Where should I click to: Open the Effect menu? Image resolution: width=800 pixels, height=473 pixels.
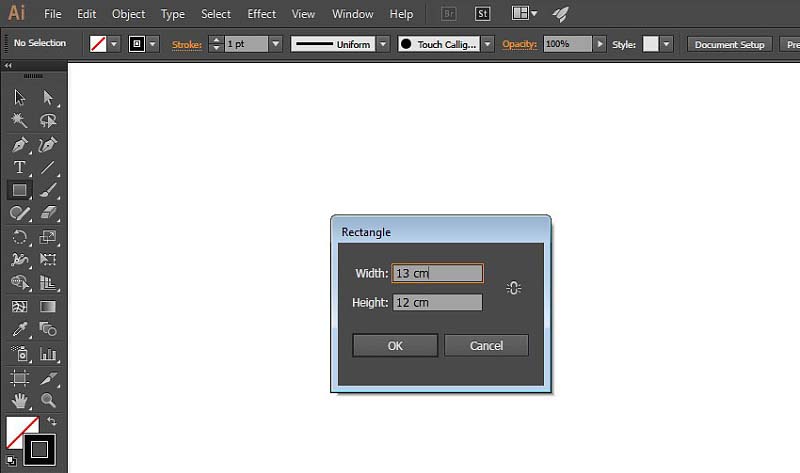[262, 14]
